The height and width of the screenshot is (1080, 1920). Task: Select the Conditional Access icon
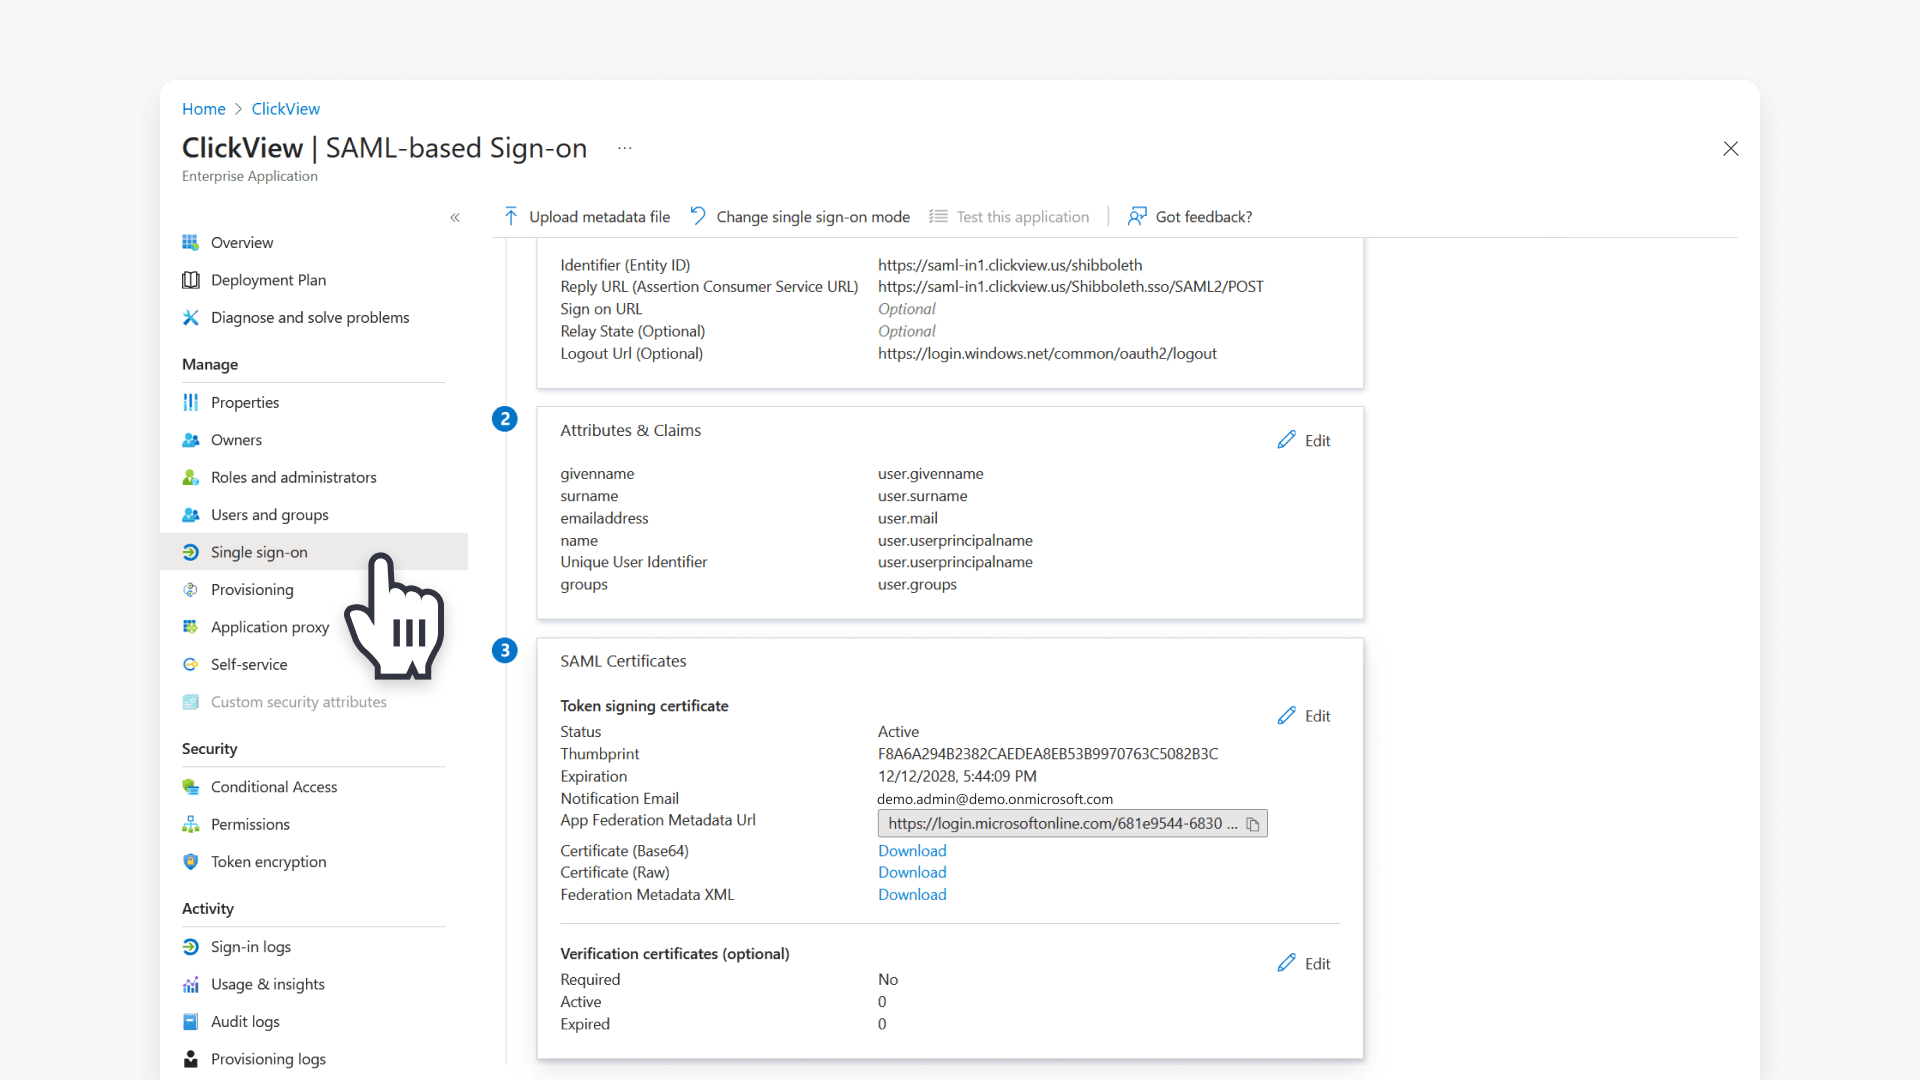pos(190,787)
